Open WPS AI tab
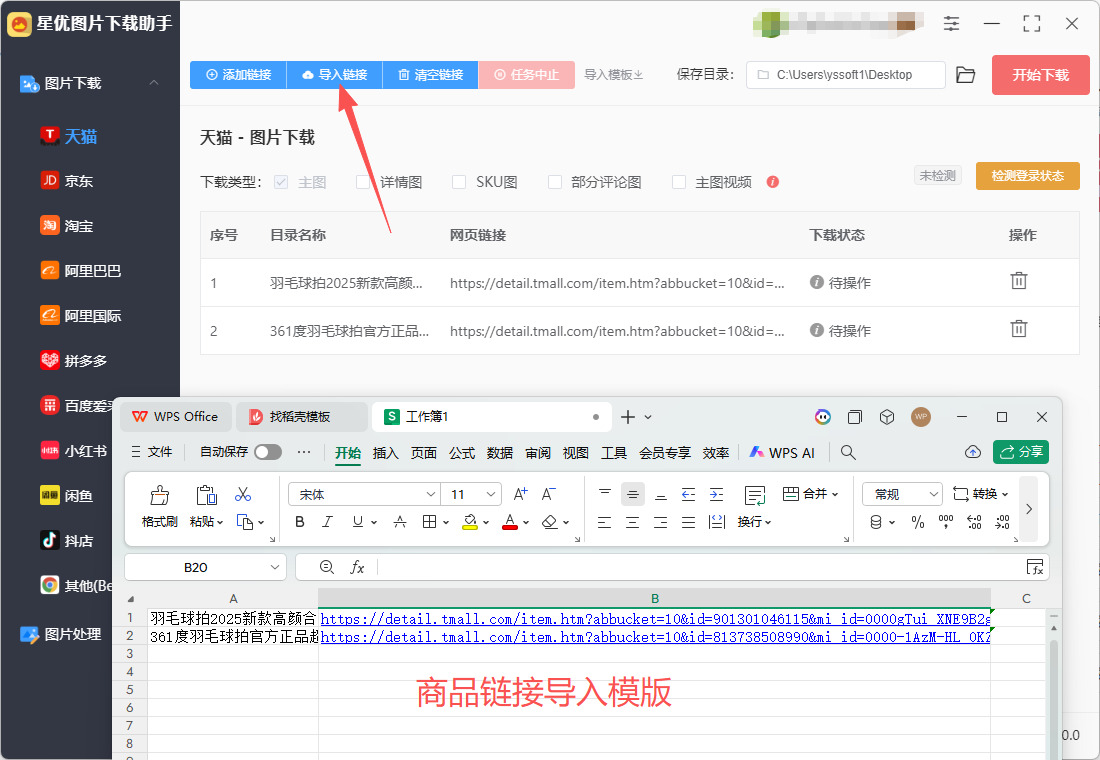 (x=782, y=453)
